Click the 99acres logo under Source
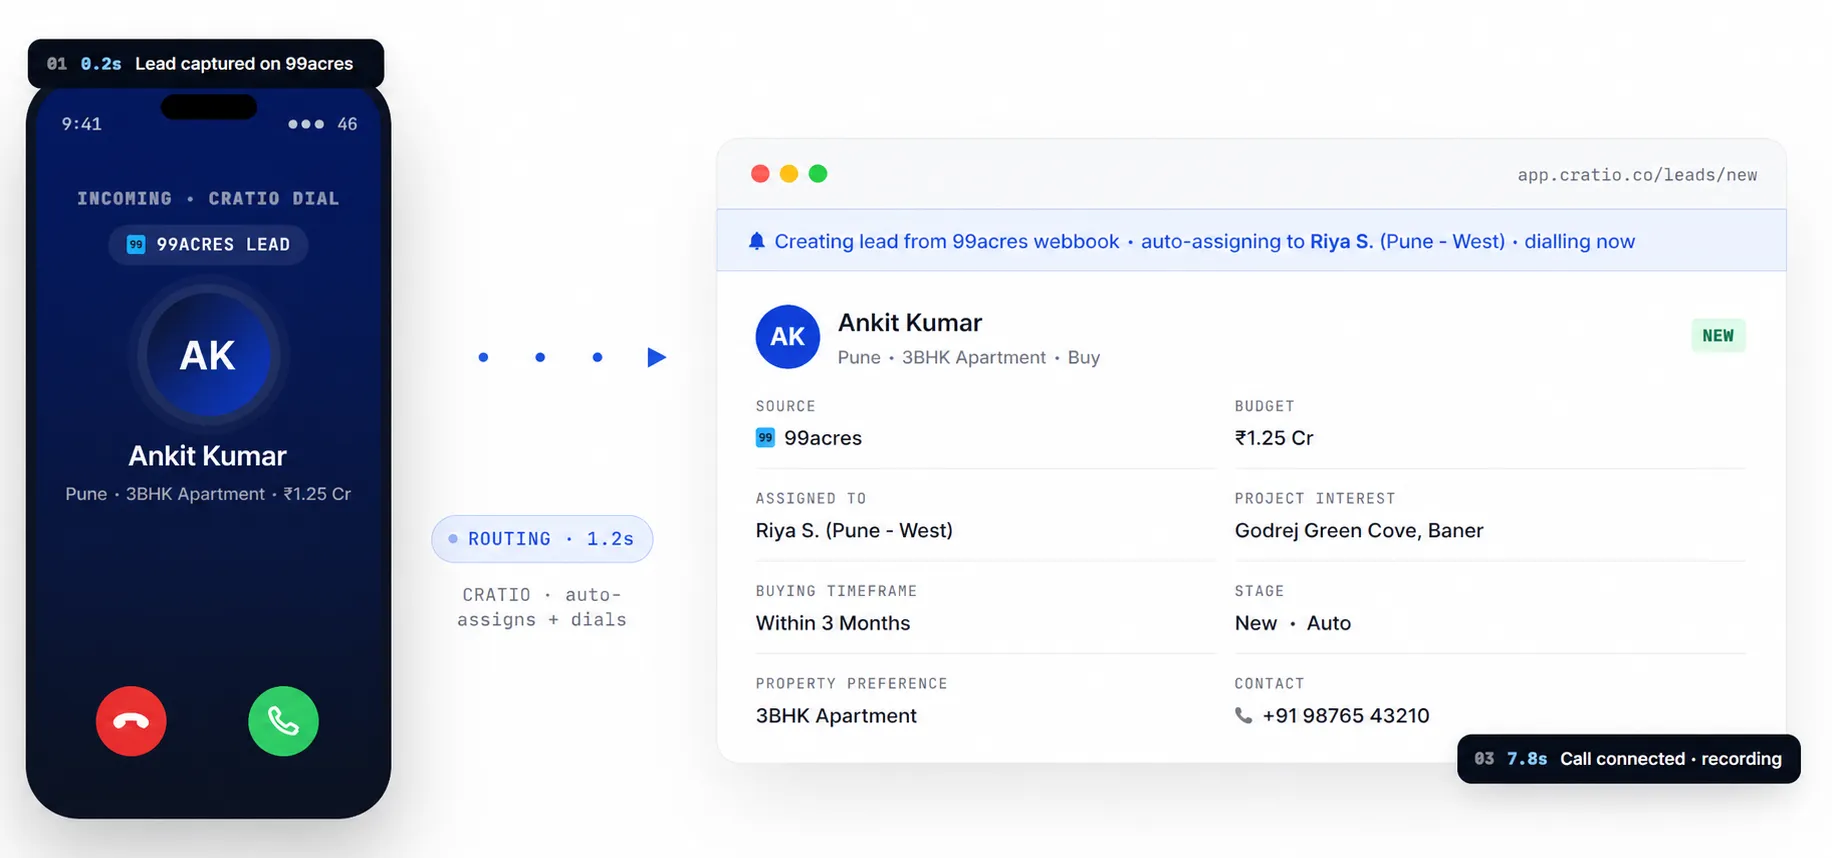 [x=765, y=437]
